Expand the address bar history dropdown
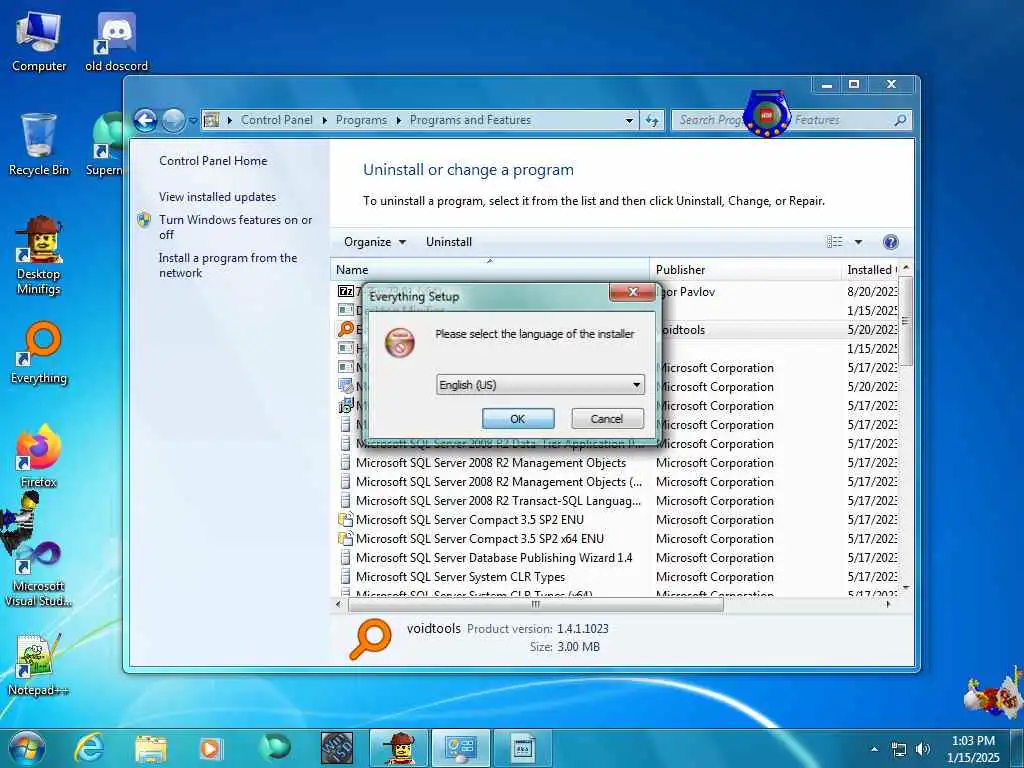1024x768 pixels. tap(629, 120)
